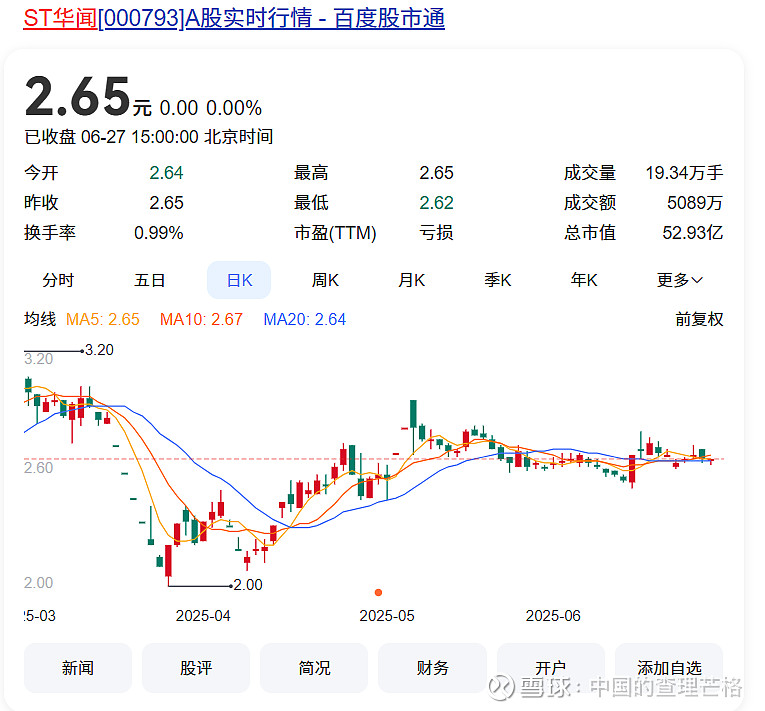Image resolution: width=765 pixels, height=711 pixels.
Task: Click the 均线 label
Action: [40, 319]
